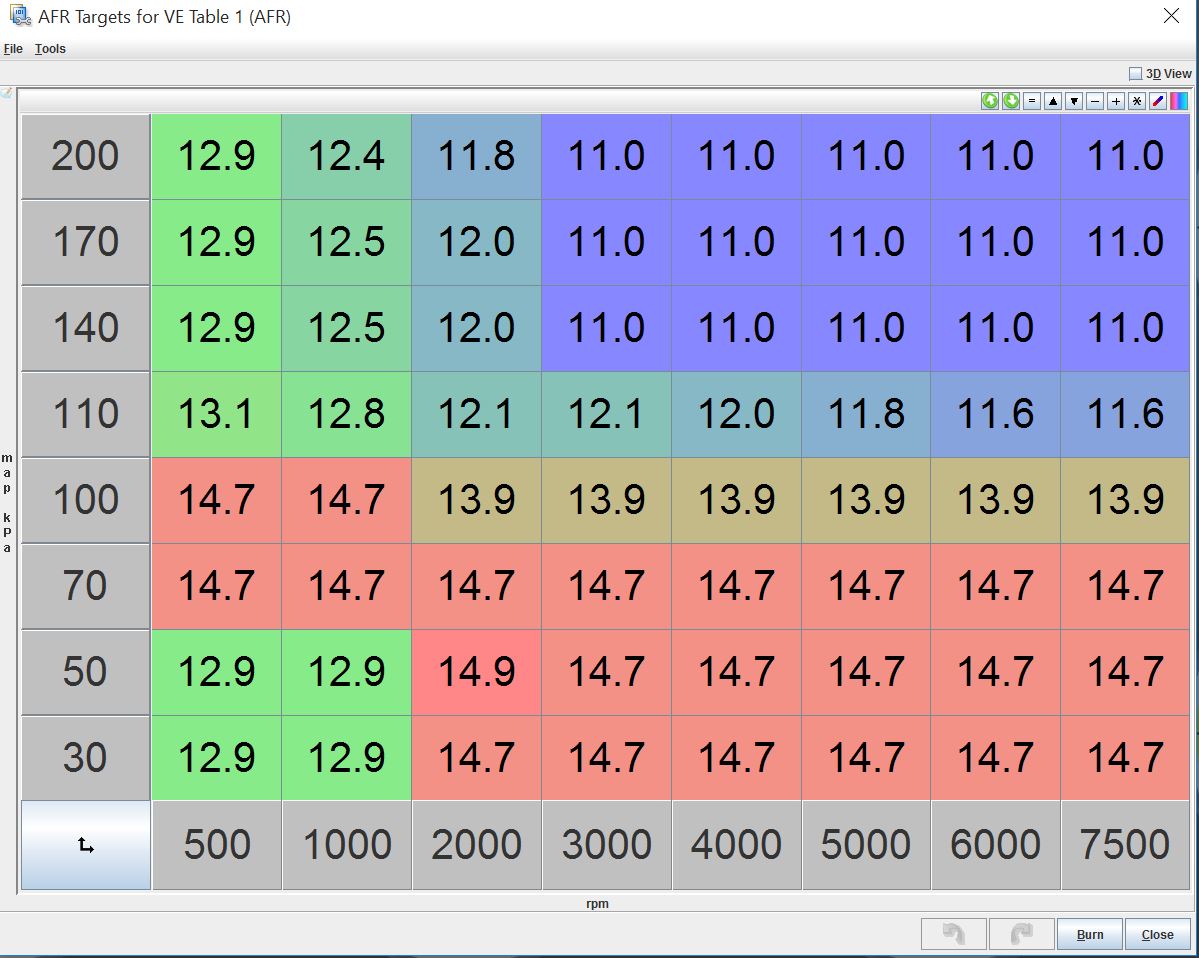Click the title bar application icon
1199x958 pixels.
coord(20,16)
